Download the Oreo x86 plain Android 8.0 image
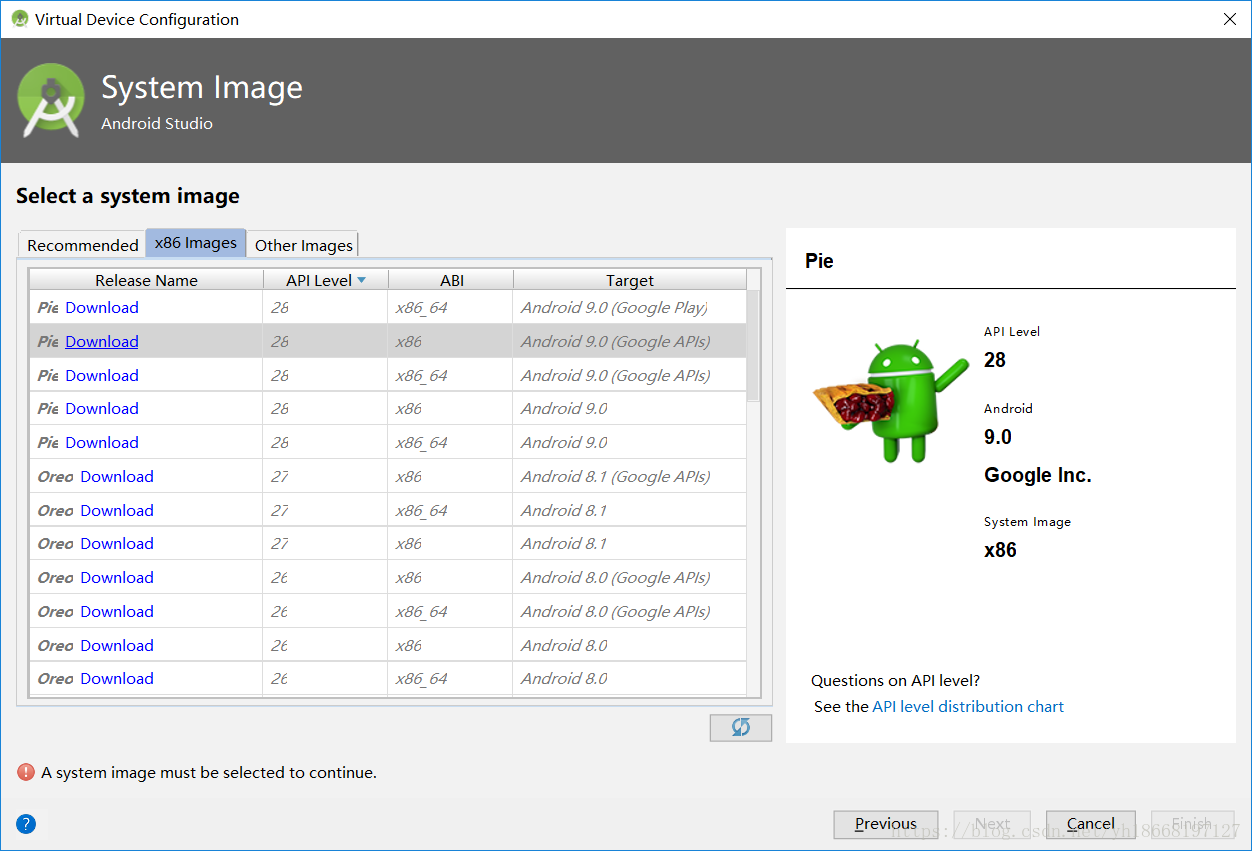This screenshot has height=851, width=1252. [117, 645]
